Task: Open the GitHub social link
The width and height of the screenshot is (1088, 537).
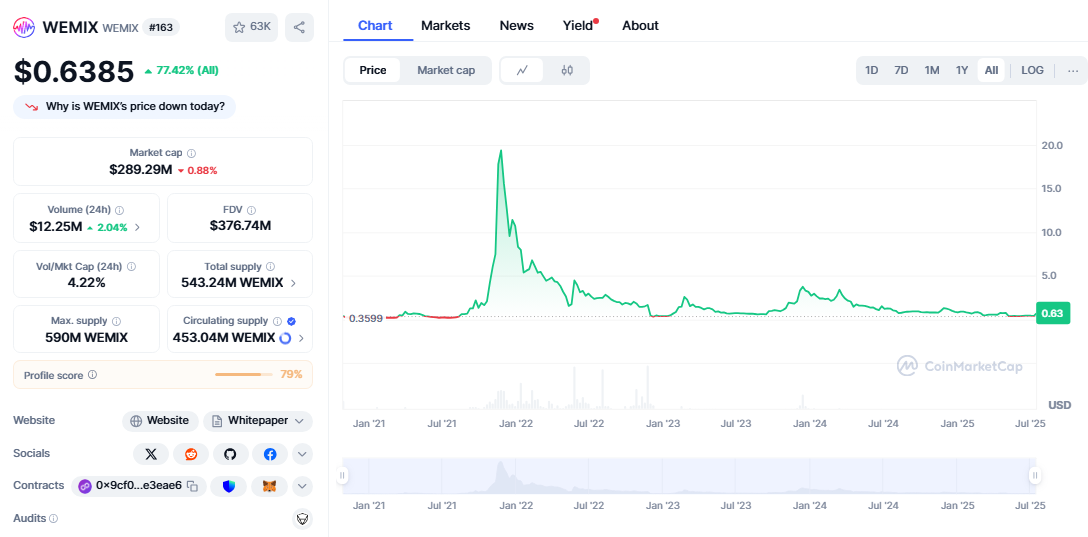Action: [230, 454]
